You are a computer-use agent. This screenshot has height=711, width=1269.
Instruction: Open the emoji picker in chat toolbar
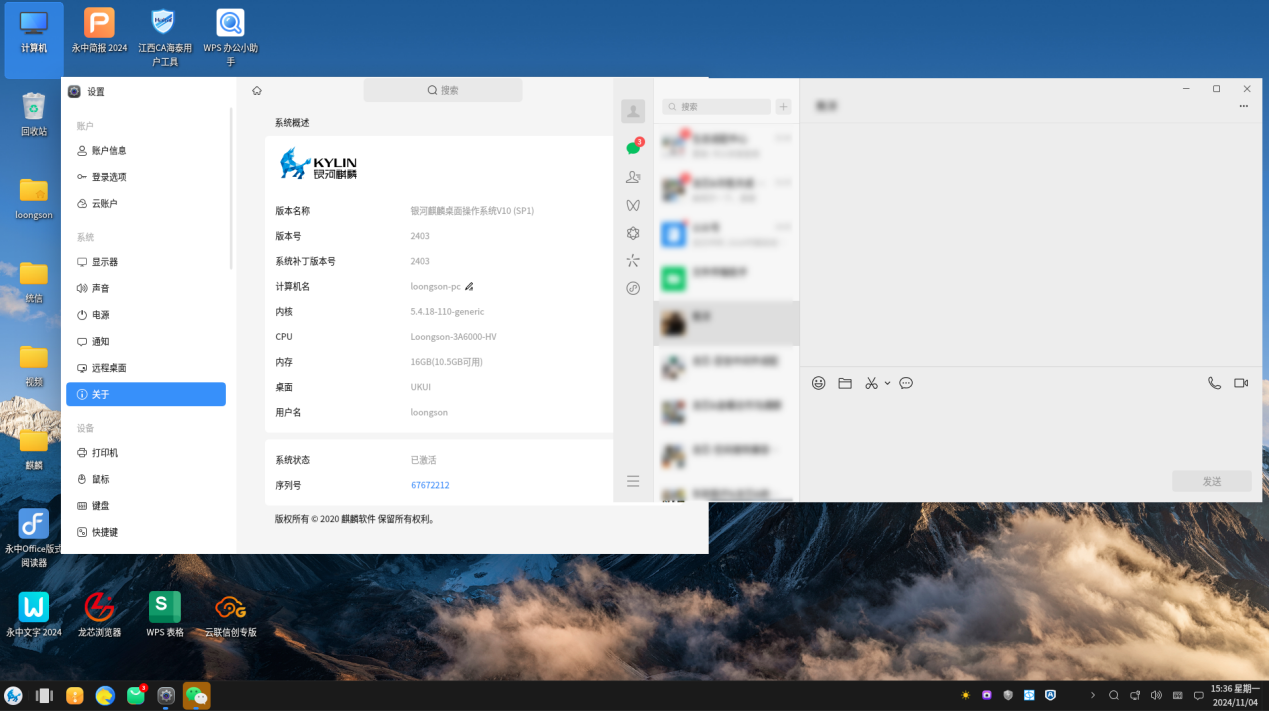point(818,383)
